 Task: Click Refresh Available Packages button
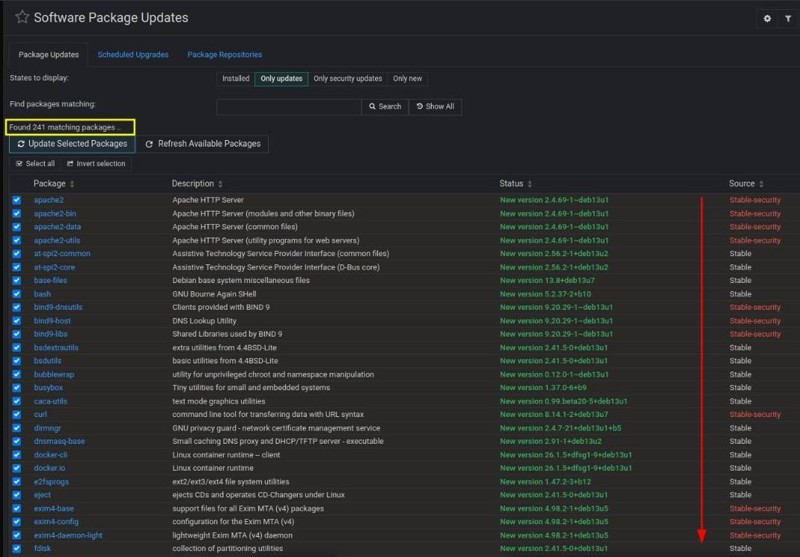(x=203, y=144)
